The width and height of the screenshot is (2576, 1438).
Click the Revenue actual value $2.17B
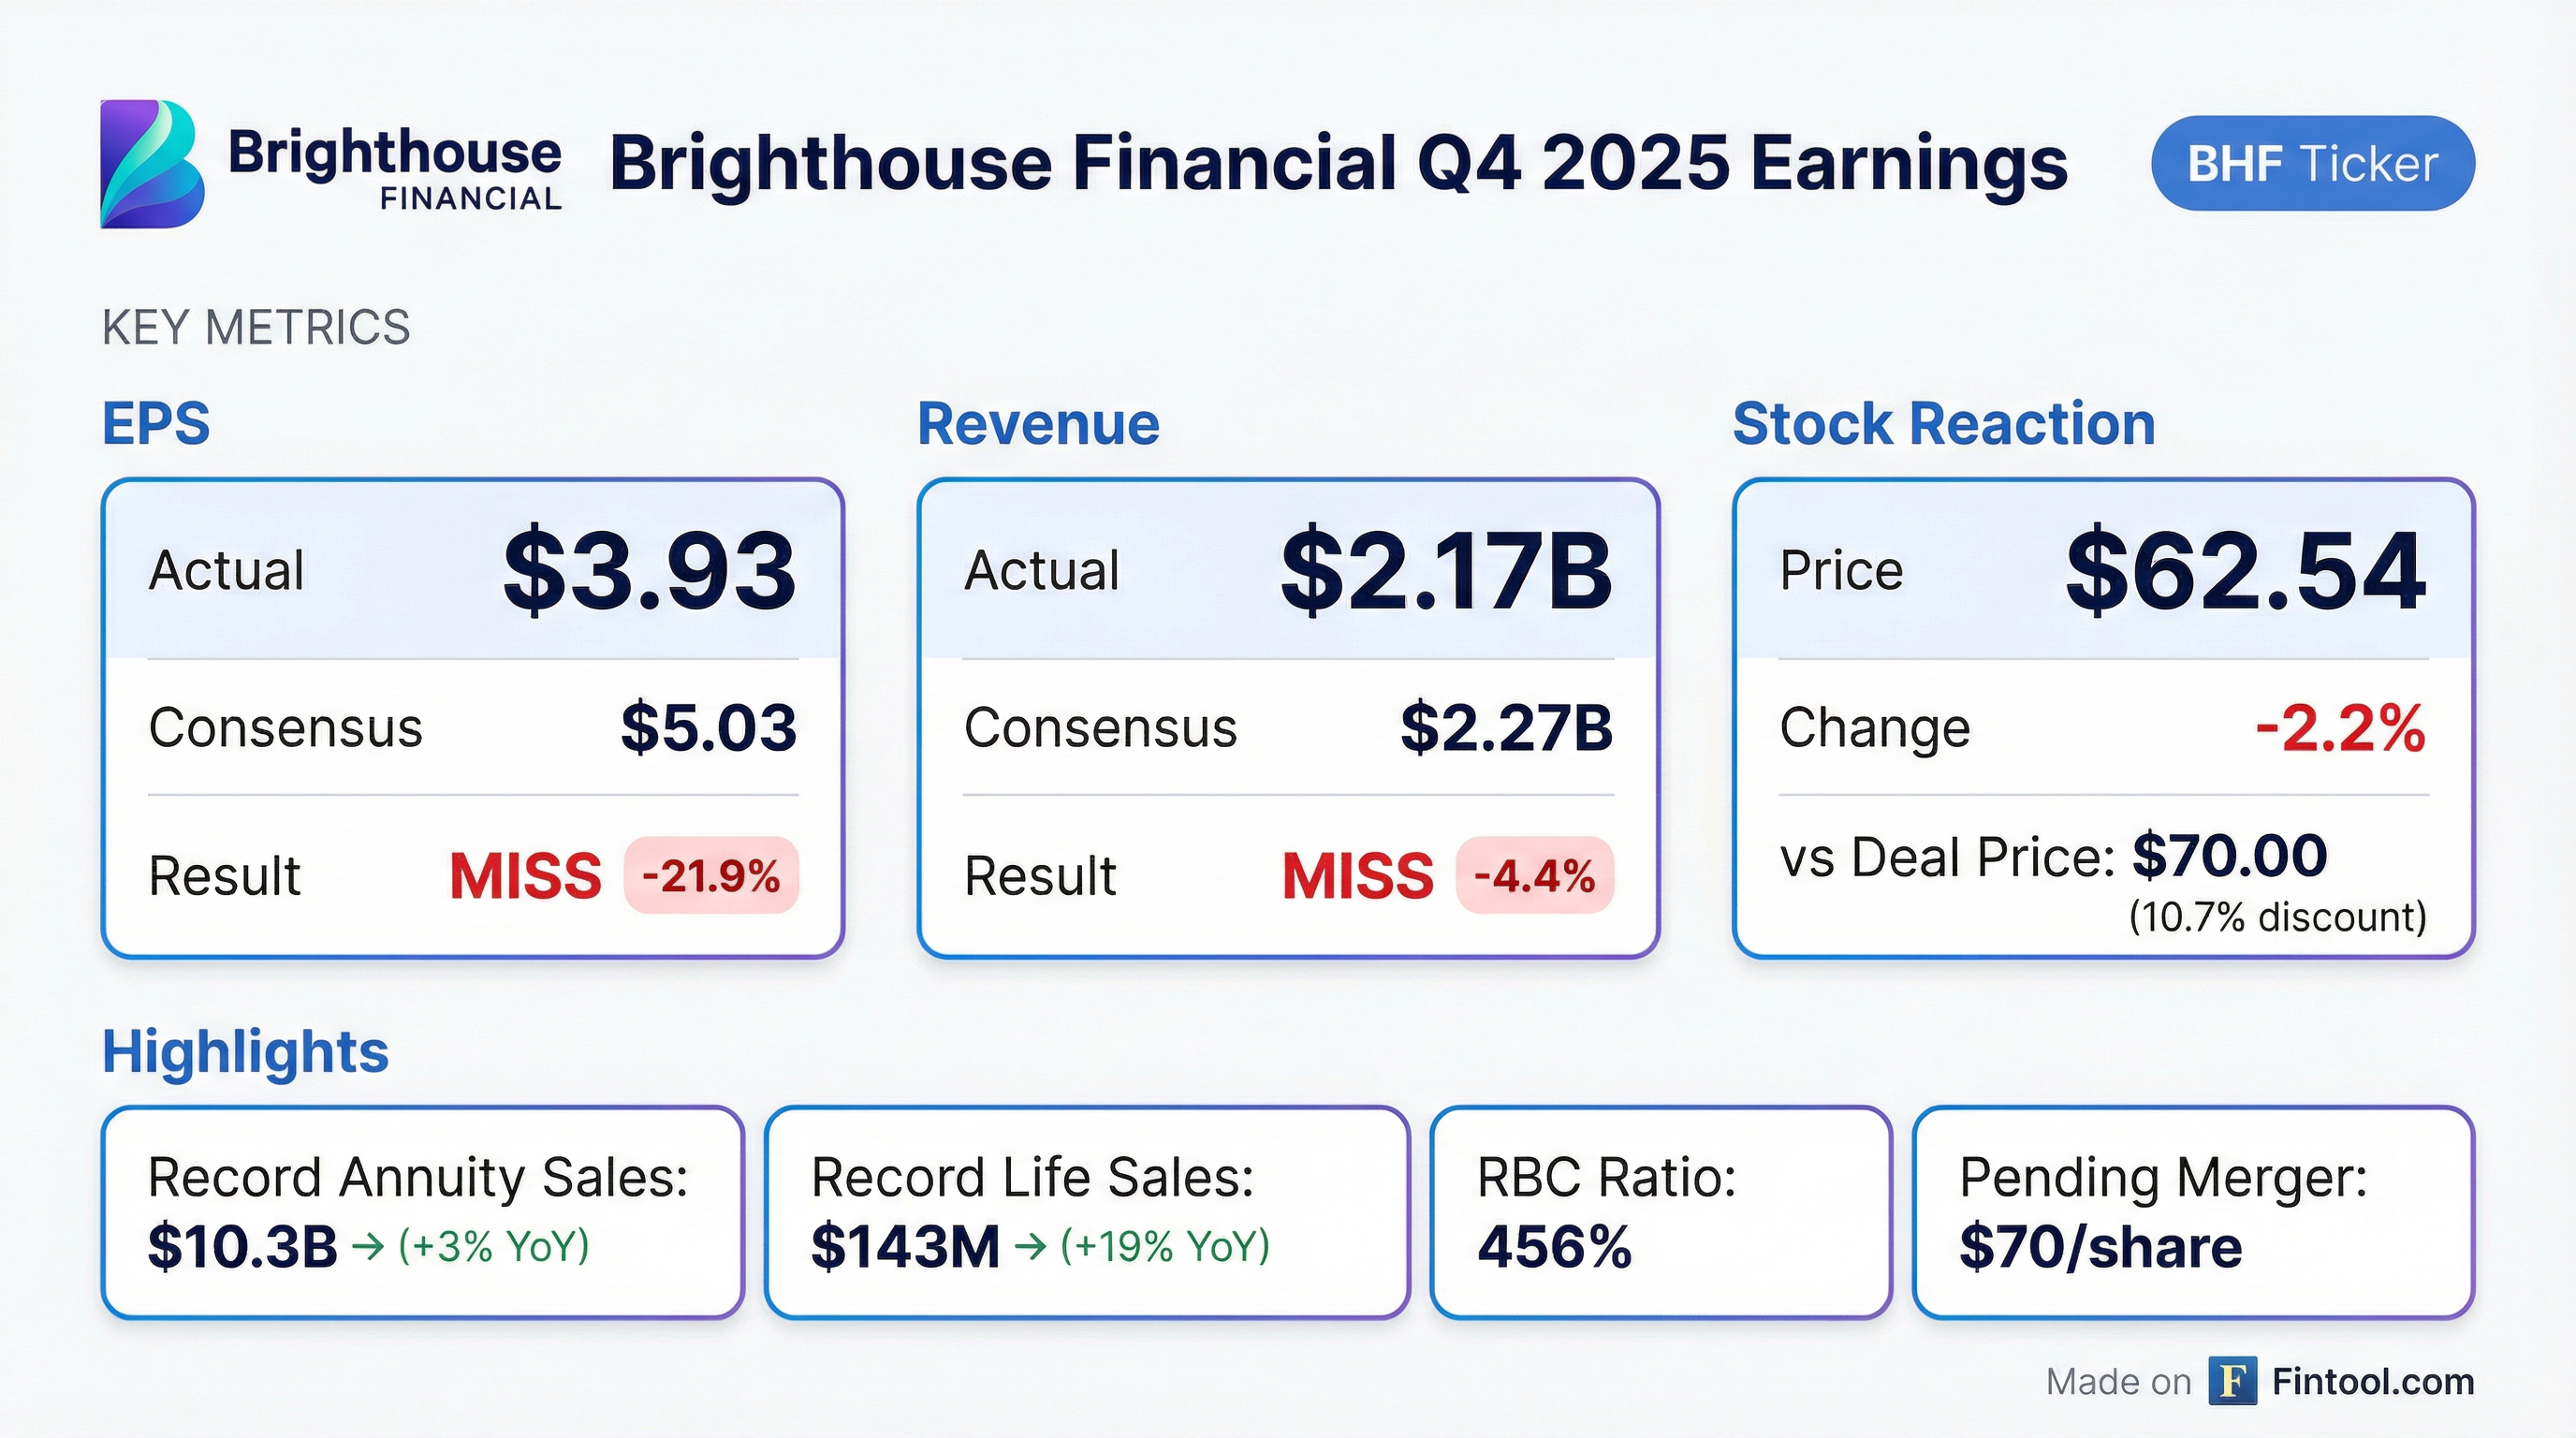[x=1446, y=571]
